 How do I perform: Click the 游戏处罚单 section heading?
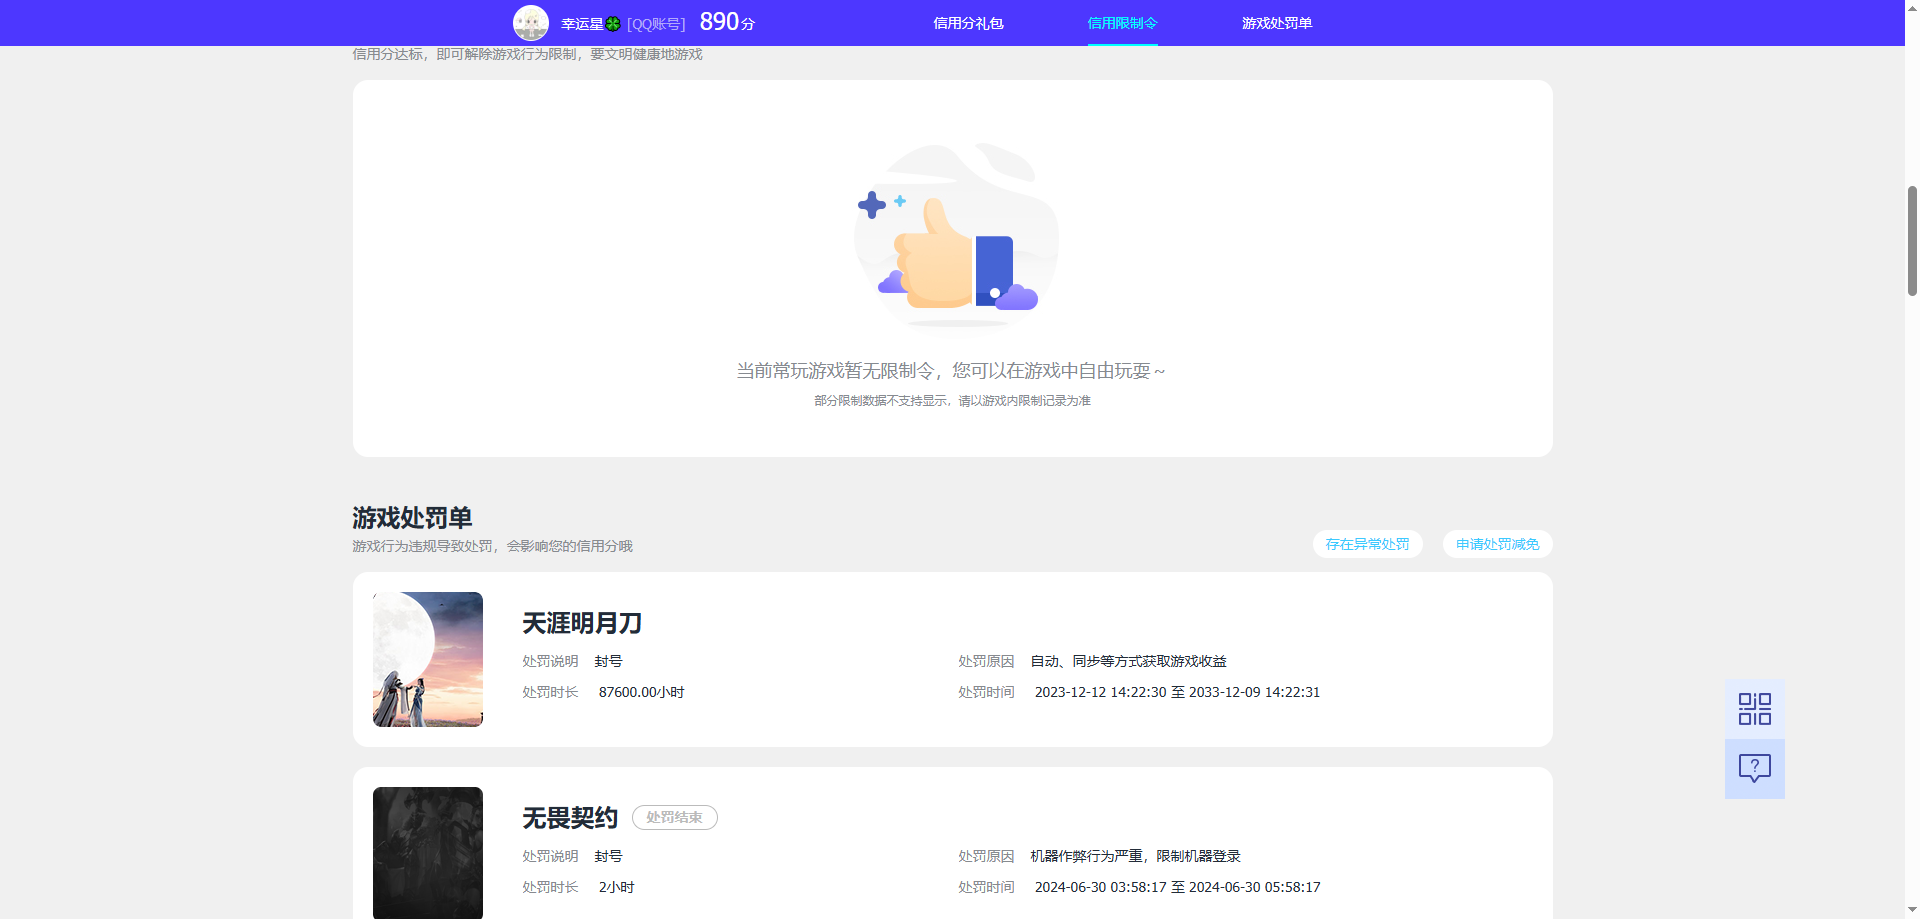point(412,518)
